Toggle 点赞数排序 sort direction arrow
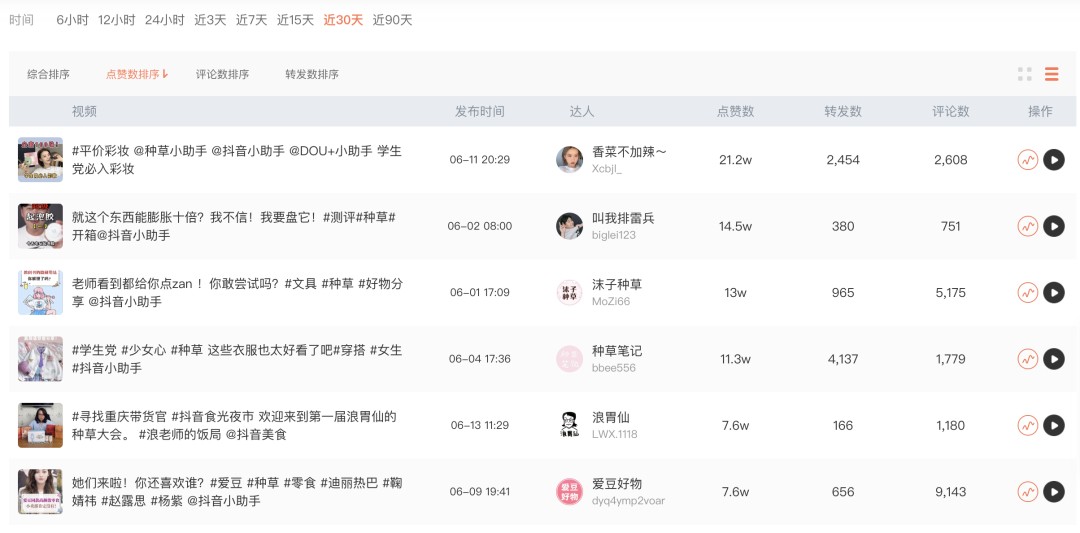1080x533 pixels. pos(165,74)
